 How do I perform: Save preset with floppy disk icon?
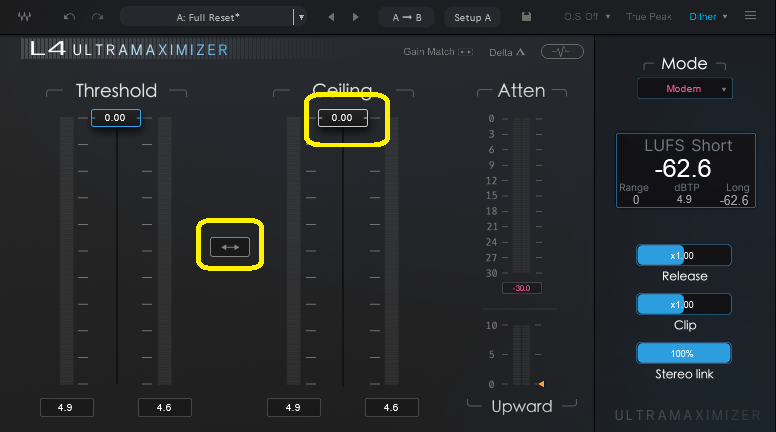coord(527,17)
